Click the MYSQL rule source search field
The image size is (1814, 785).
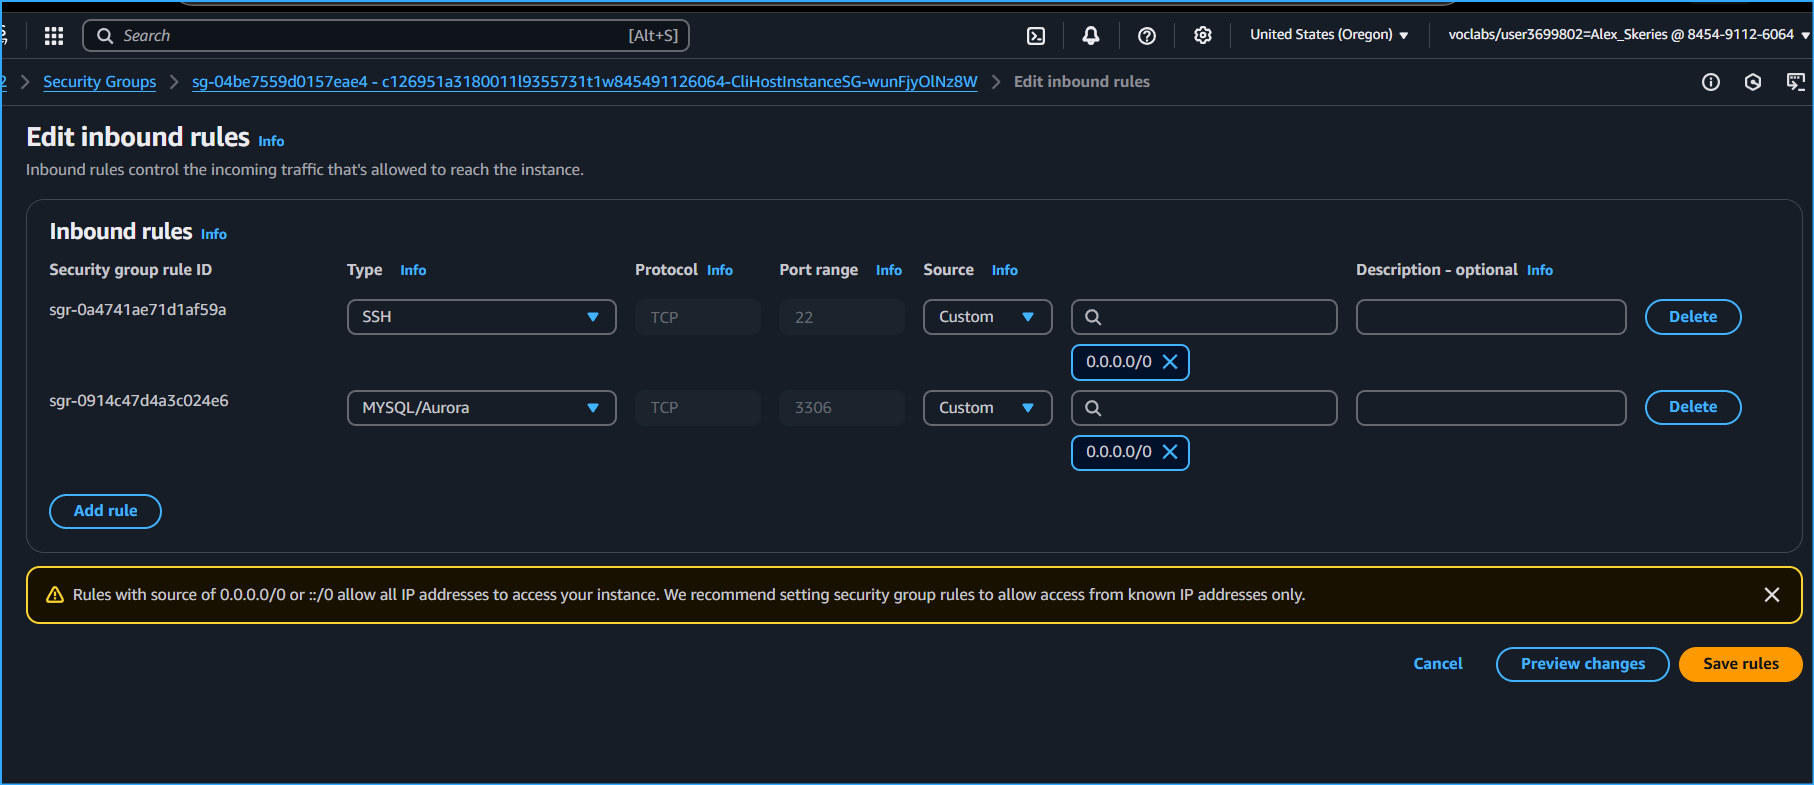pyautogui.click(x=1204, y=408)
